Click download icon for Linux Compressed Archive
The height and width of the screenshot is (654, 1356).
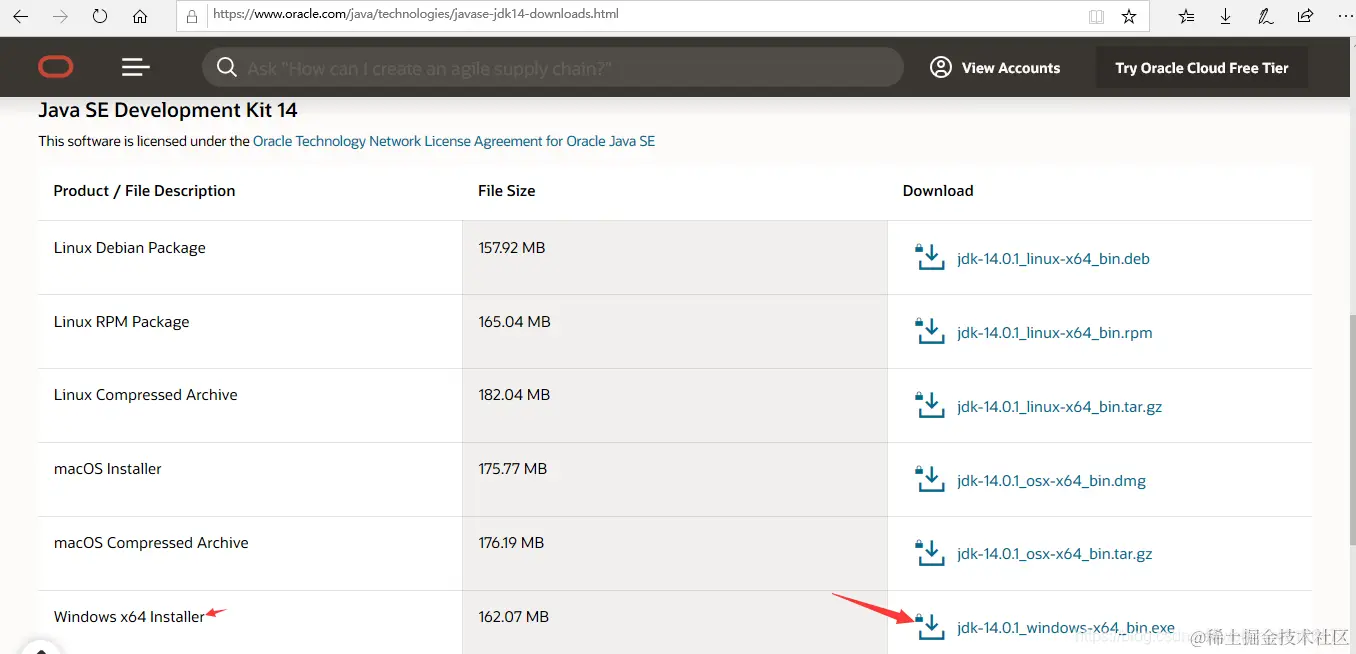point(930,405)
